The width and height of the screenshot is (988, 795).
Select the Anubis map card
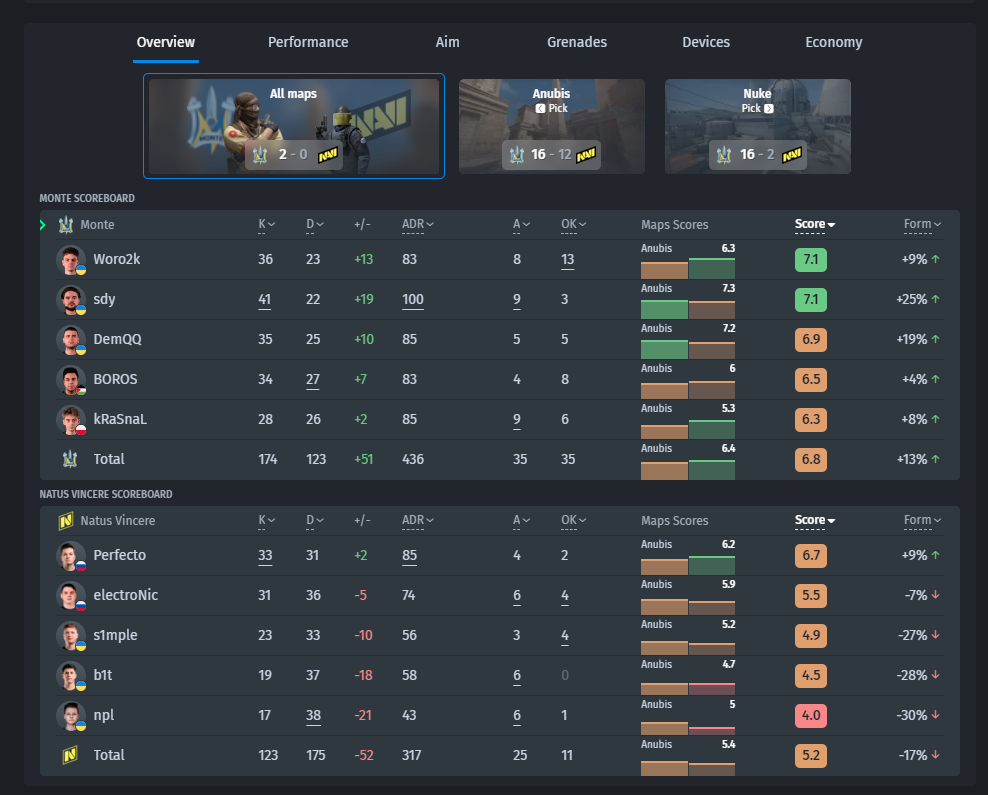tap(551, 126)
